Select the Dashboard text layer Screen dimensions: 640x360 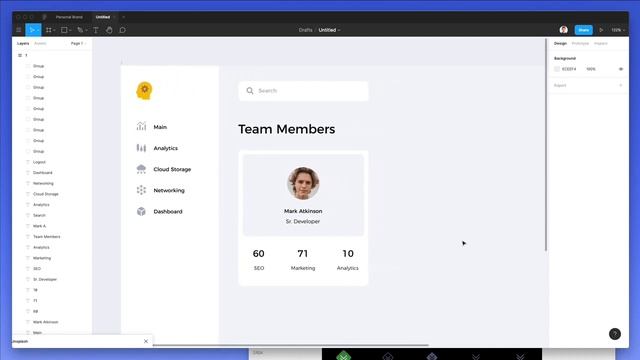42,173
